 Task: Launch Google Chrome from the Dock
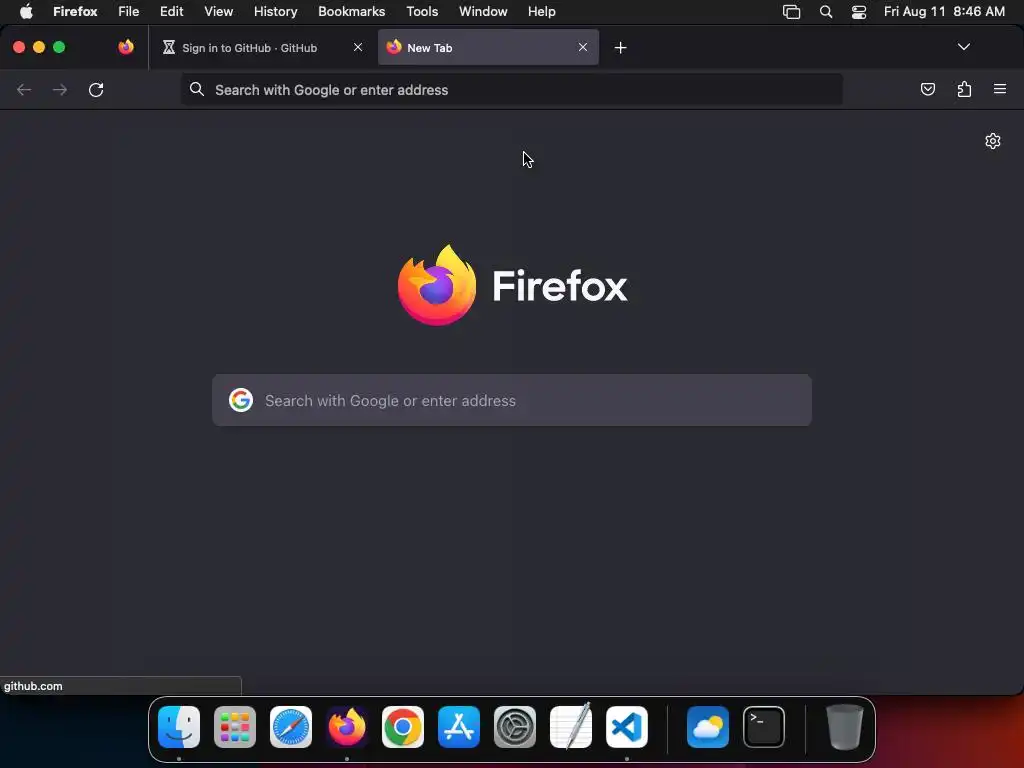pos(402,727)
